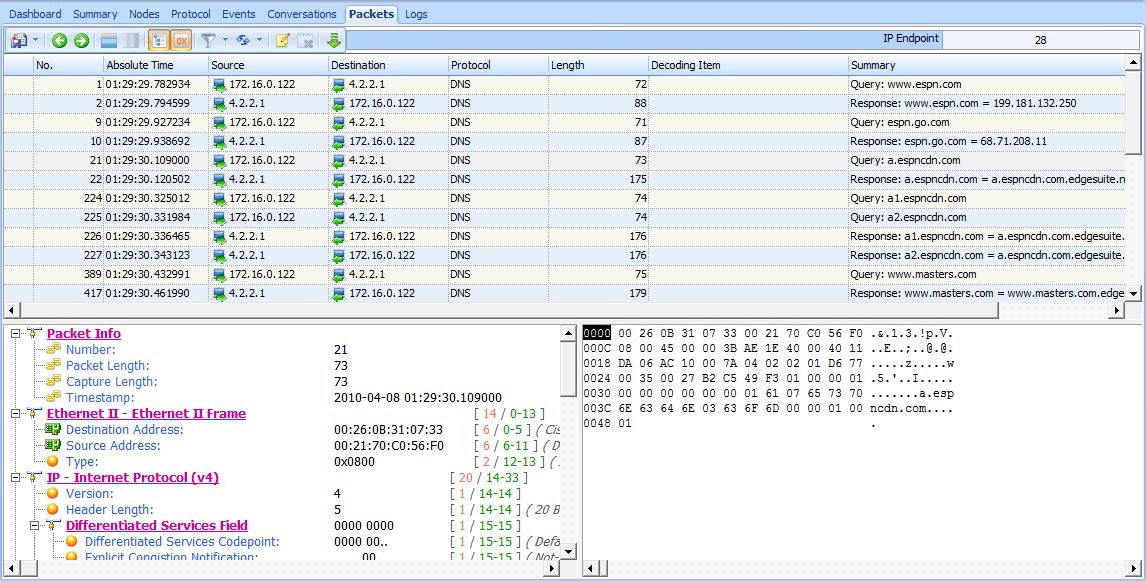This screenshot has height=581, width=1146.
Task: Go to next packet with green right arrow
Action: pyautogui.click(x=81, y=41)
